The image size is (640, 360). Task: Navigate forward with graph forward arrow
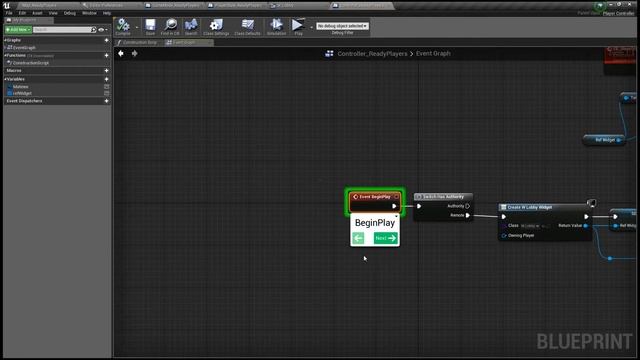[134, 53]
